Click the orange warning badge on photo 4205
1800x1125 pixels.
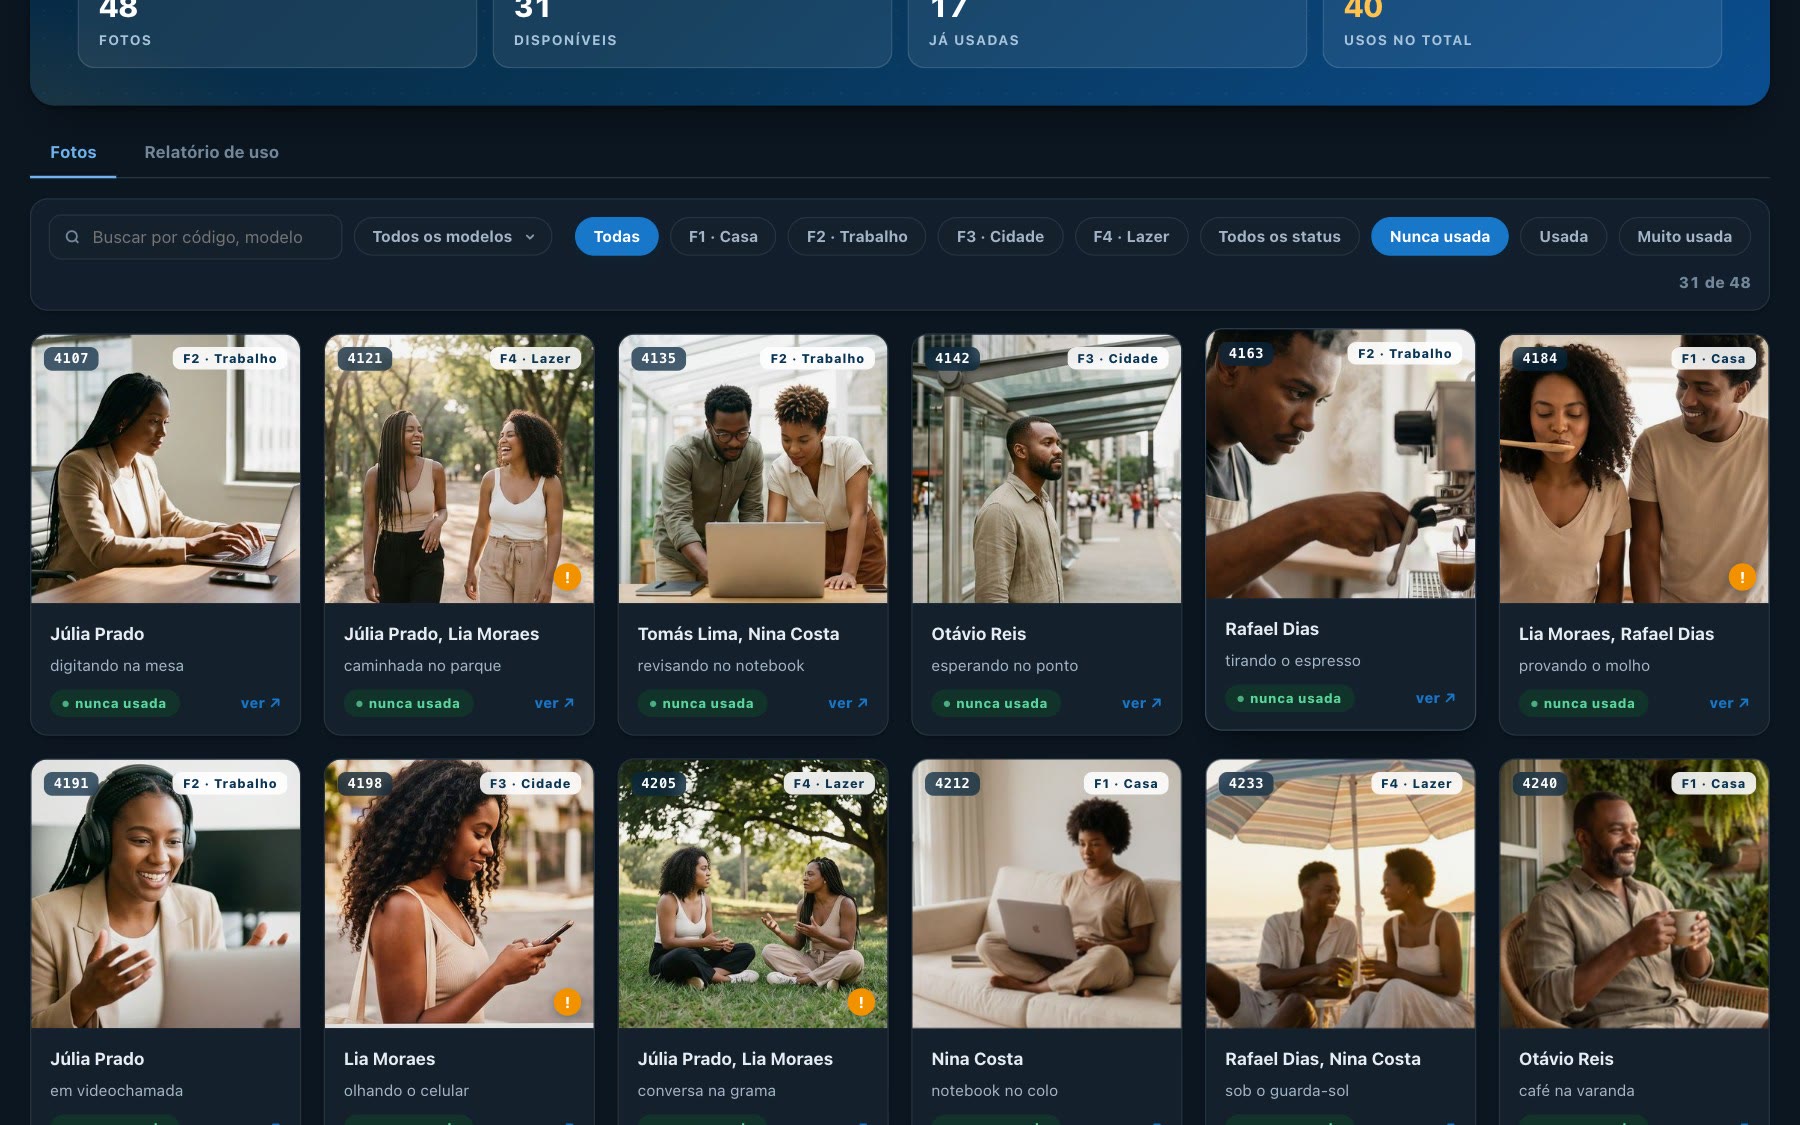point(861,1002)
